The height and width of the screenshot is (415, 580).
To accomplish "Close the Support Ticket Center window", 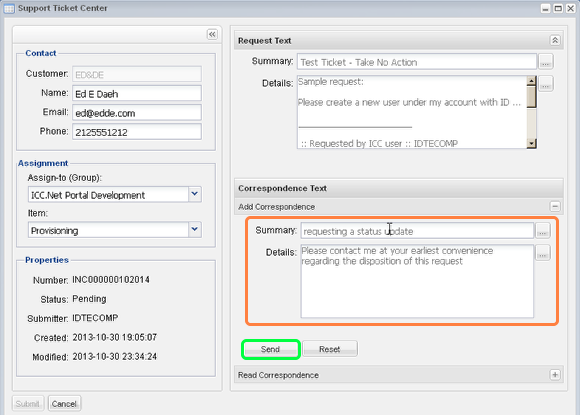I will click(570, 8).
